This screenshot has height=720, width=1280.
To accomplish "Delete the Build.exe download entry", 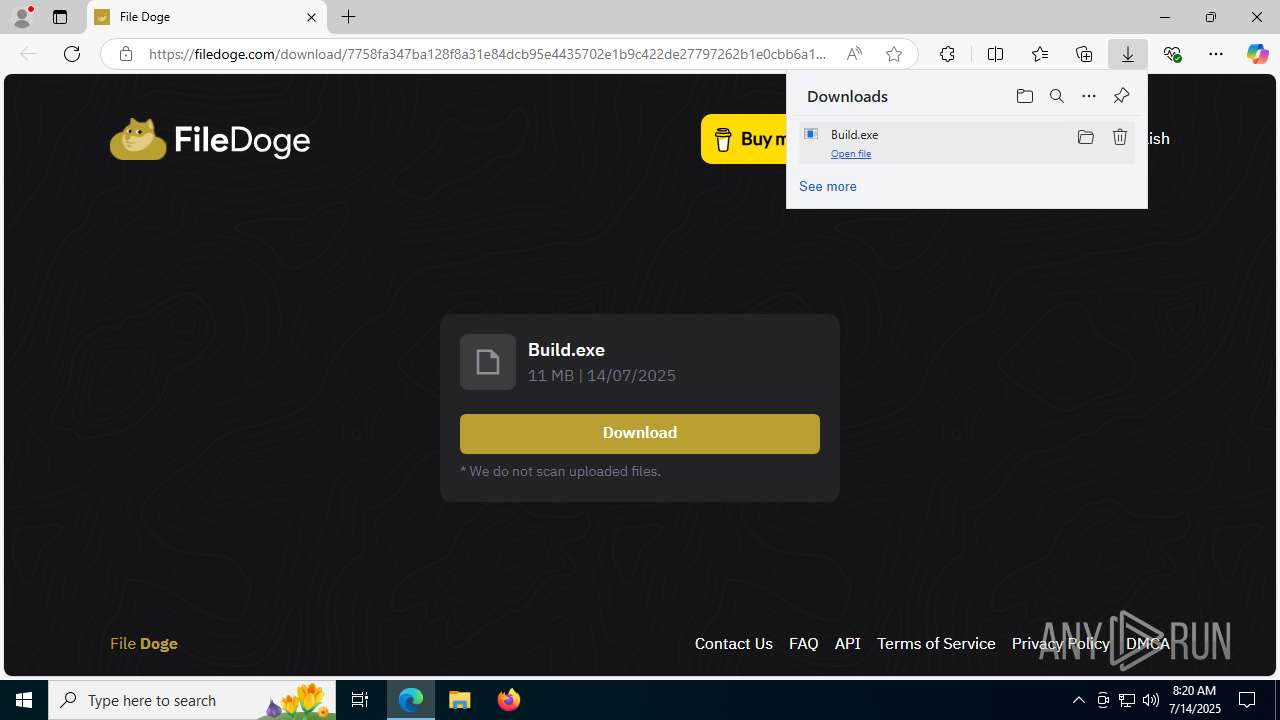I will pyautogui.click(x=1120, y=137).
